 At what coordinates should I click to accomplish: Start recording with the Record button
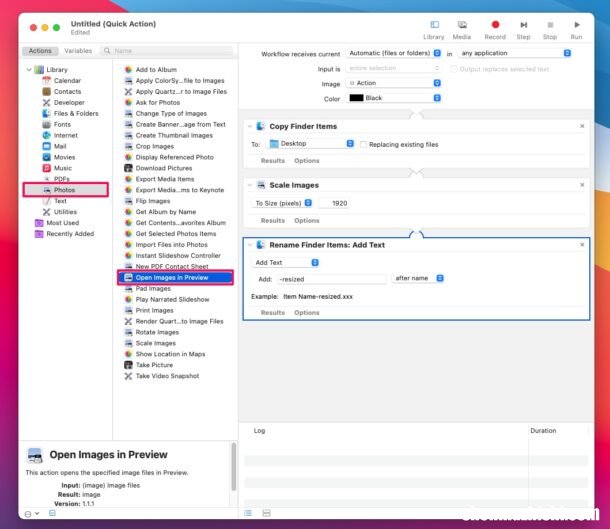coord(495,25)
